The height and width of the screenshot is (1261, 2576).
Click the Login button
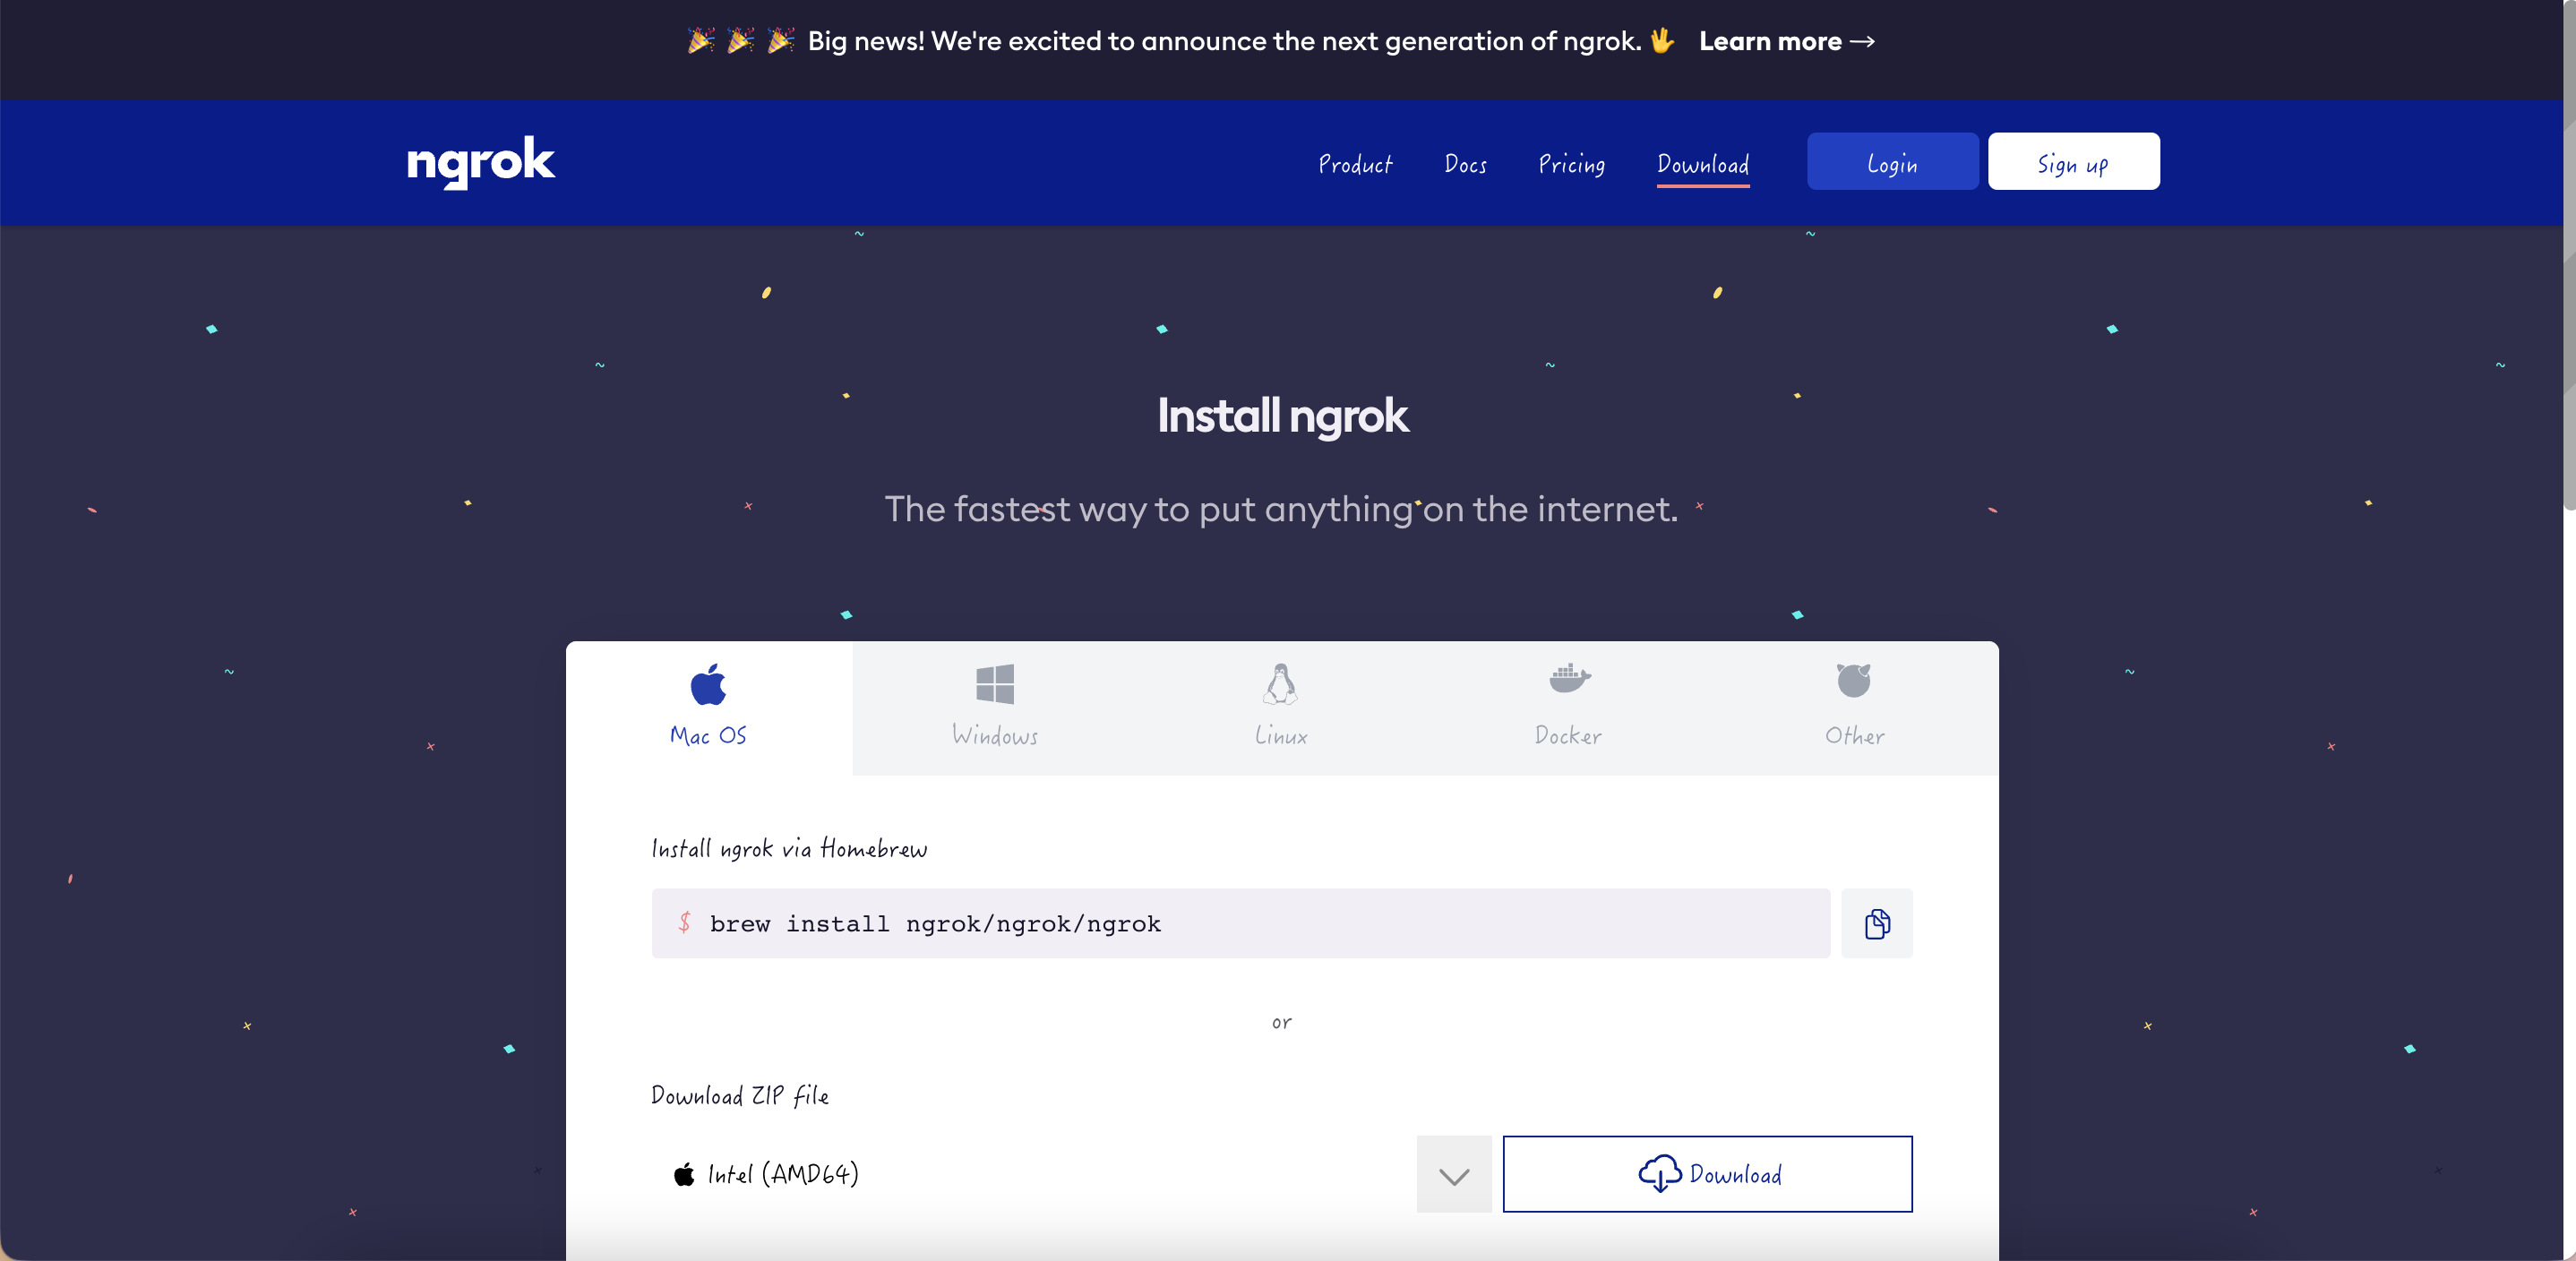(x=1891, y=162)
